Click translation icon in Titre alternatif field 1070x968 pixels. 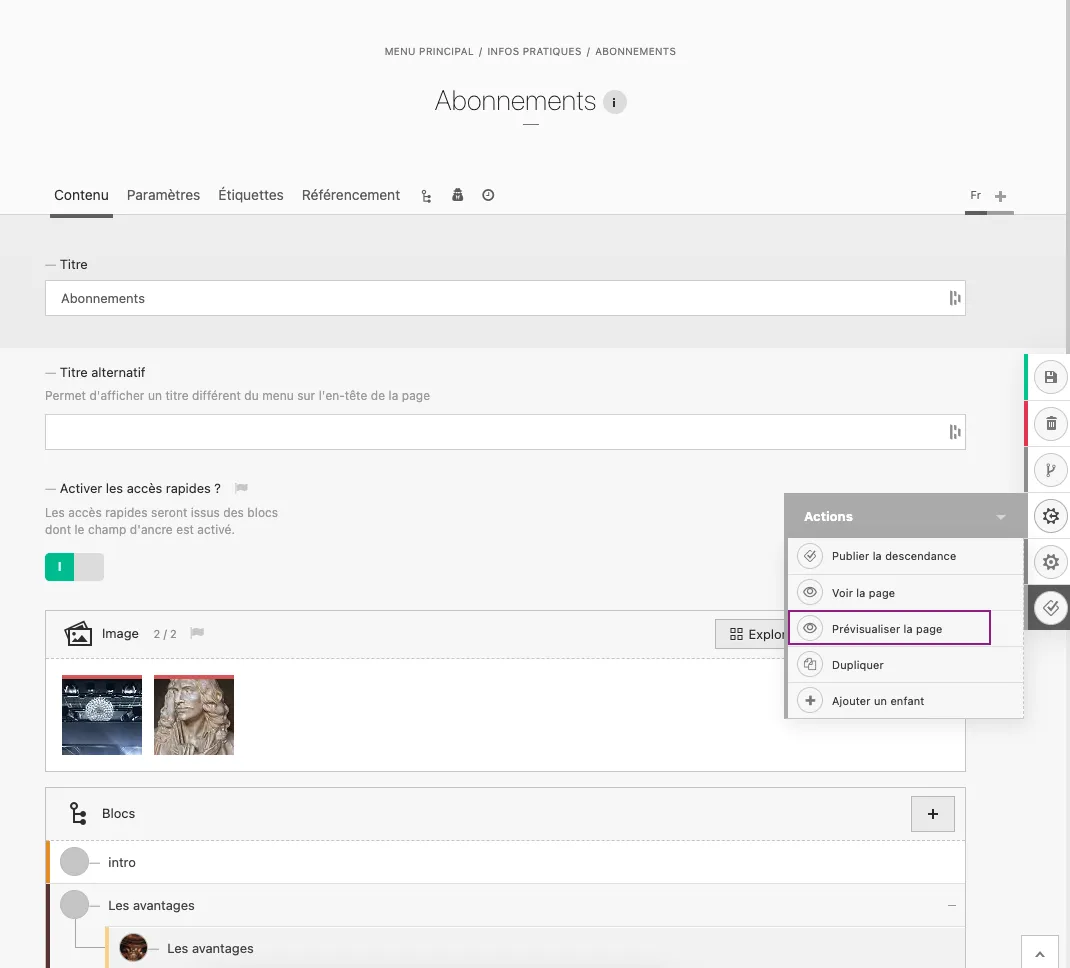click(954, 432)
